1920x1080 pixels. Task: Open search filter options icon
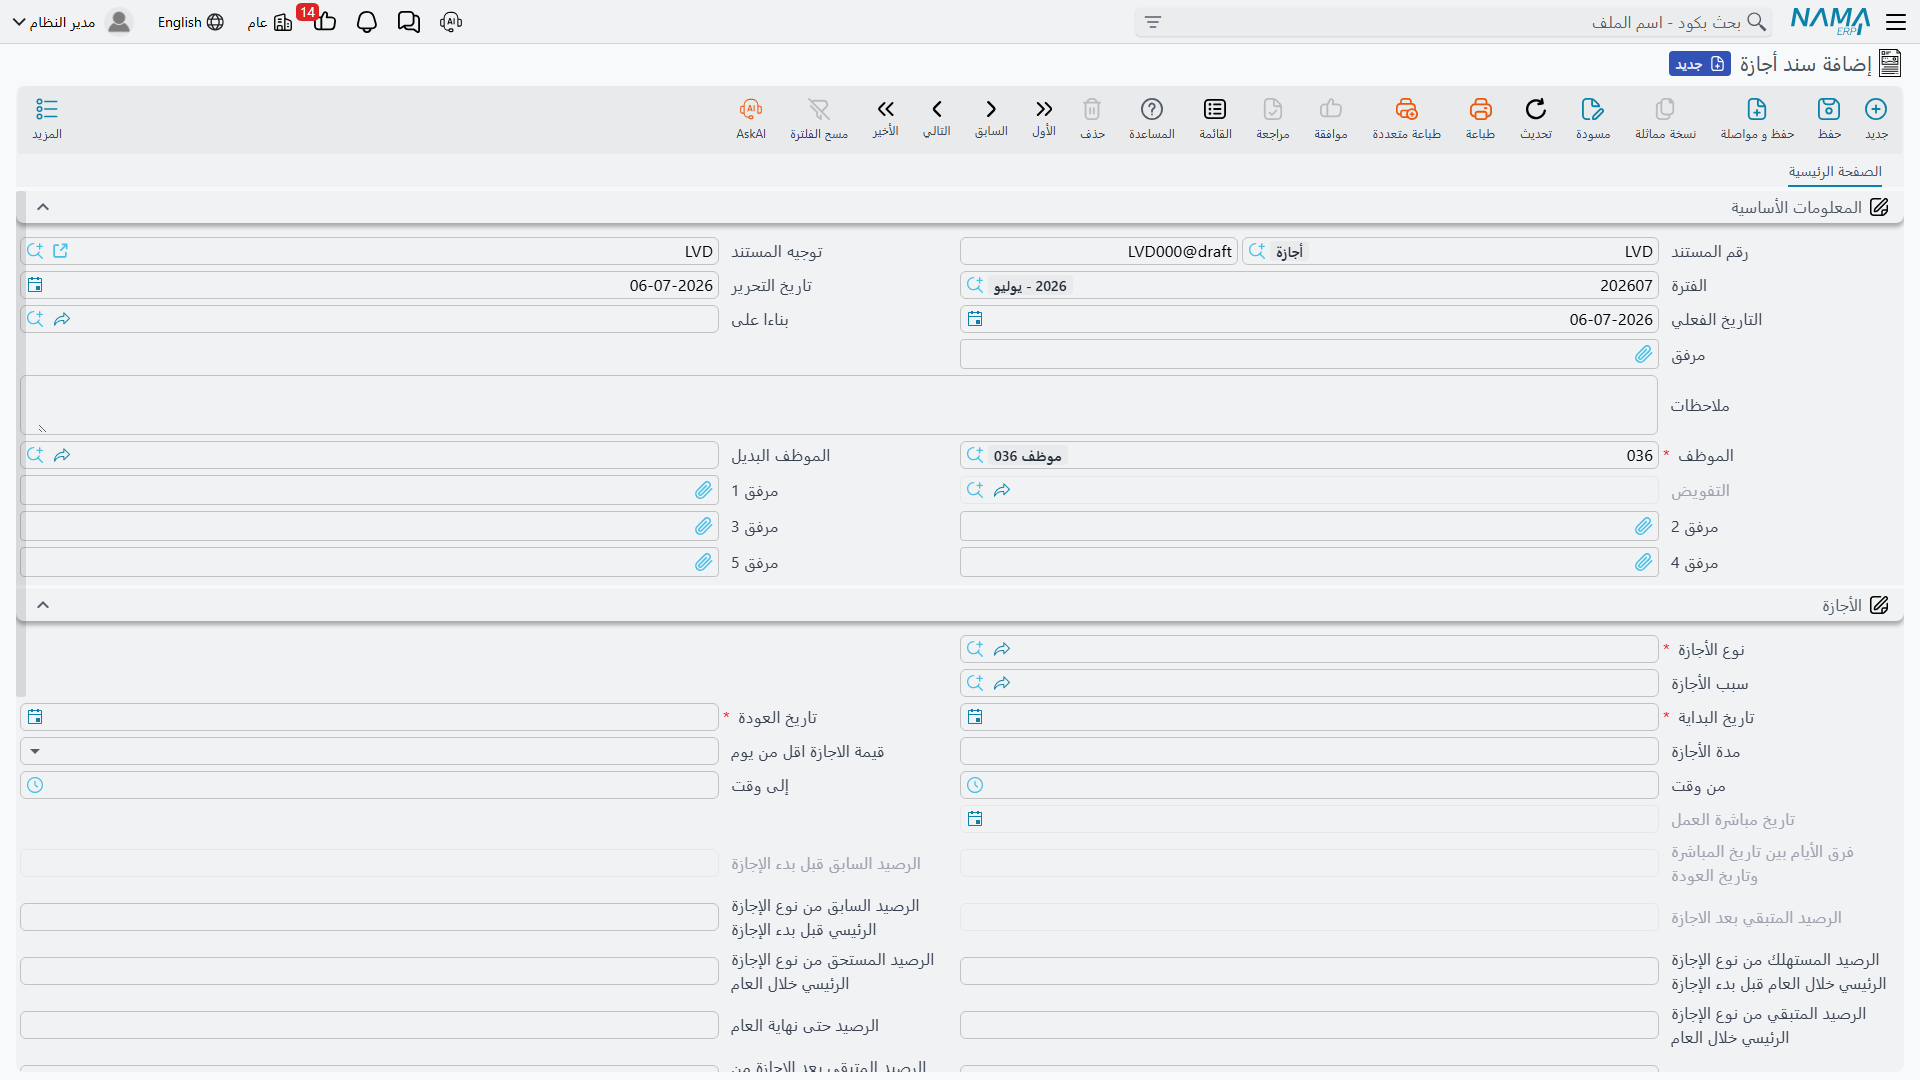pyautogui.click(x=1153, y=22)
